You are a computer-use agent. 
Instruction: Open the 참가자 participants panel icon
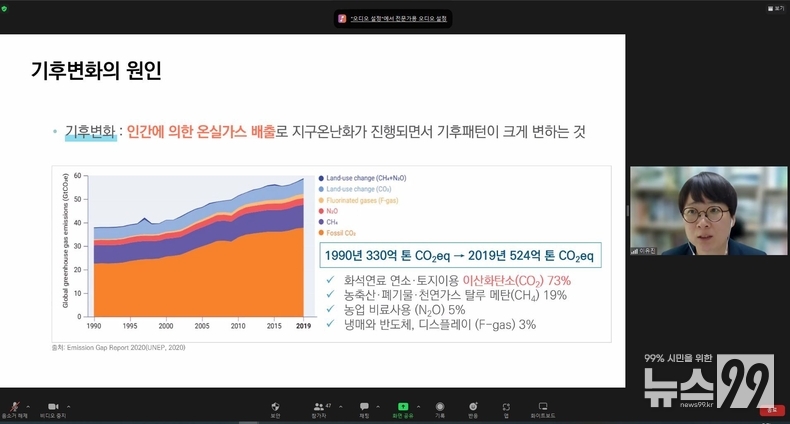pyautogui.click(x=318, y=406)
